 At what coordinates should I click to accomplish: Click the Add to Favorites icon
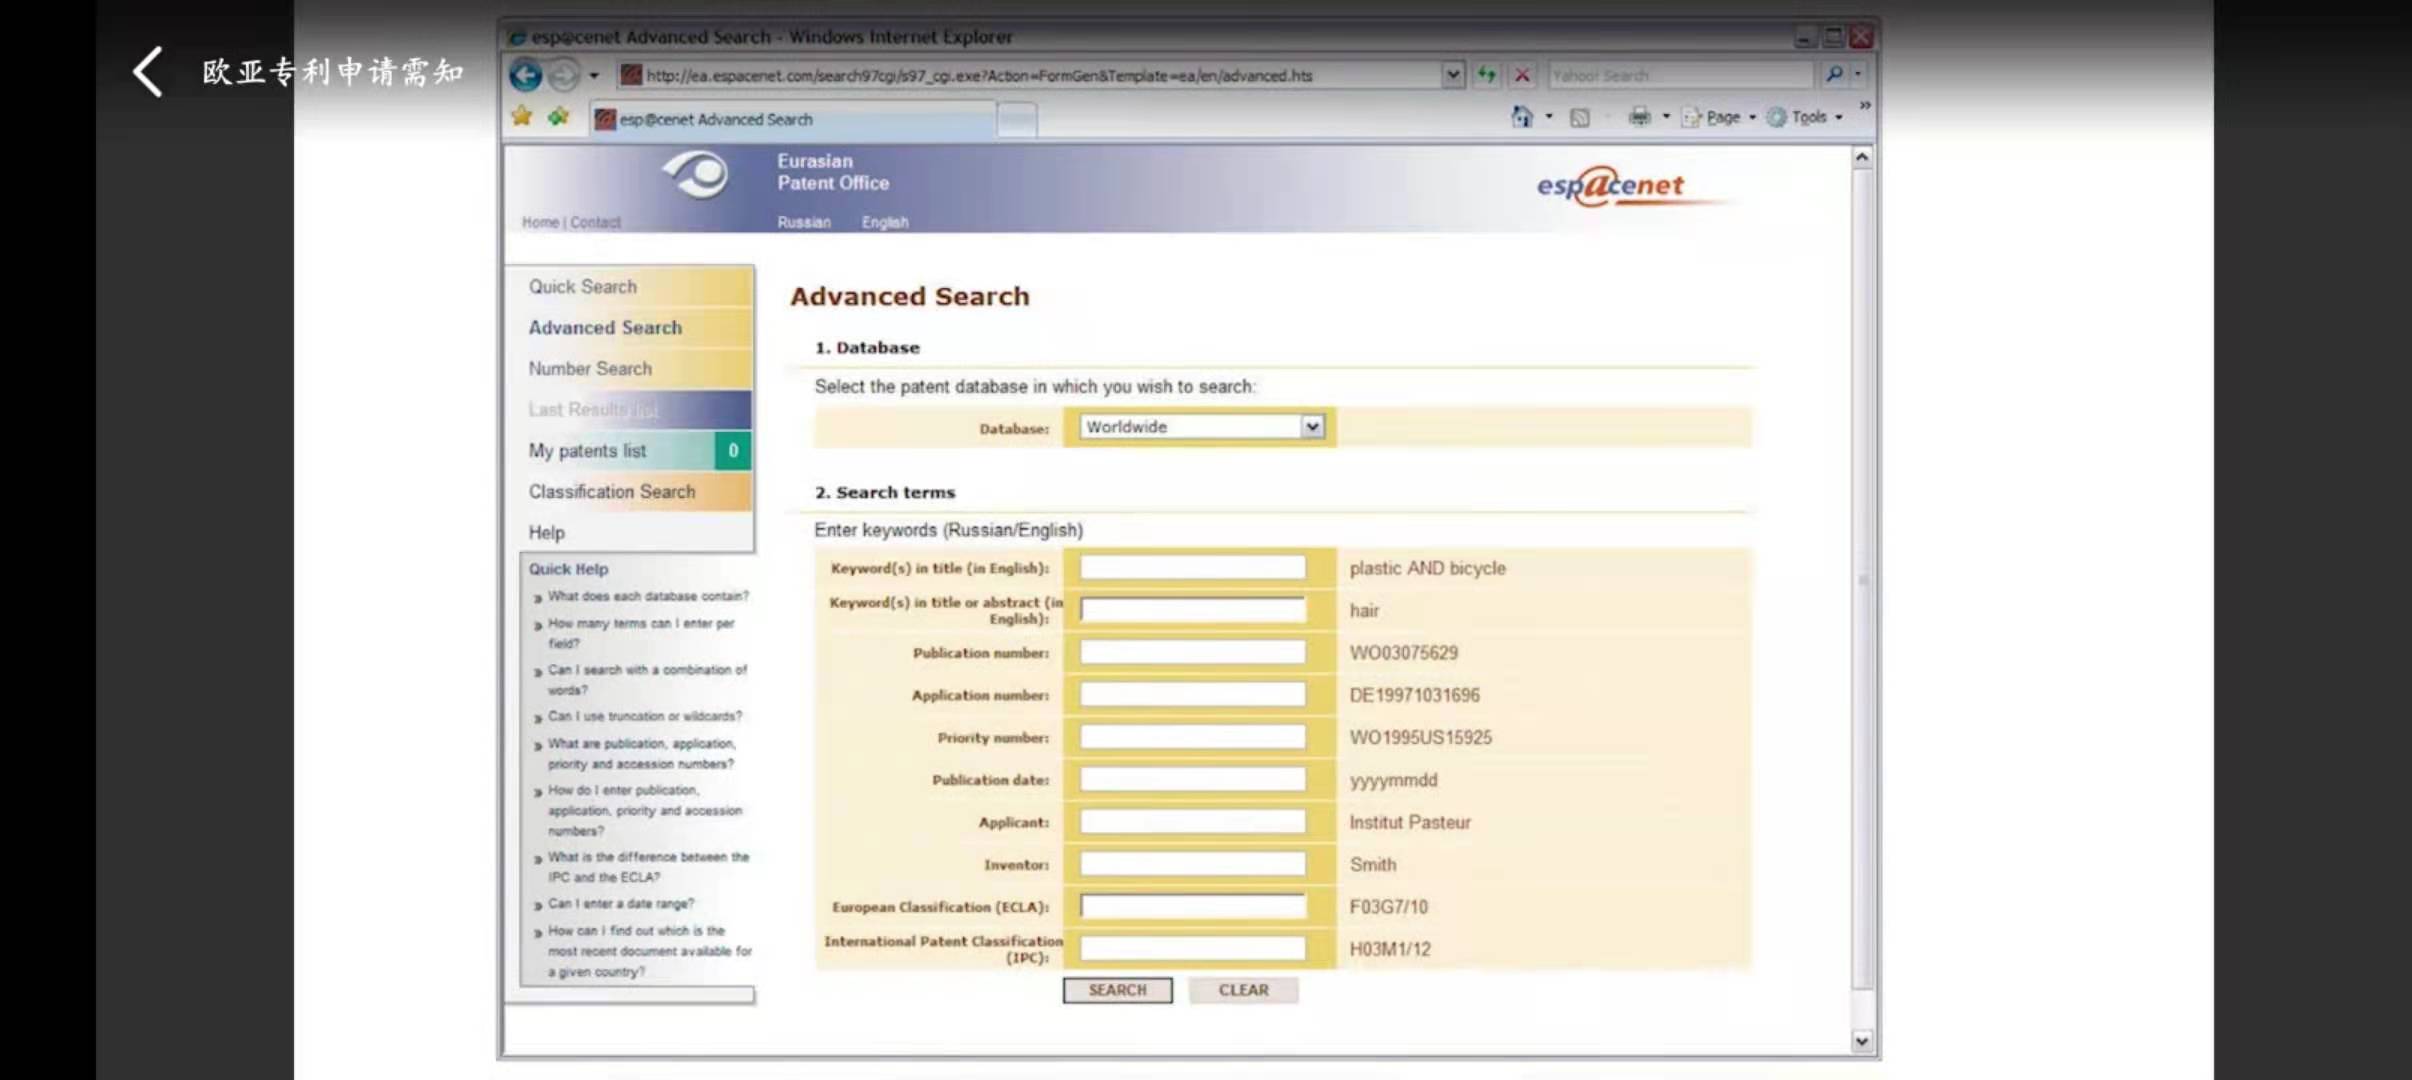point(558,117)
